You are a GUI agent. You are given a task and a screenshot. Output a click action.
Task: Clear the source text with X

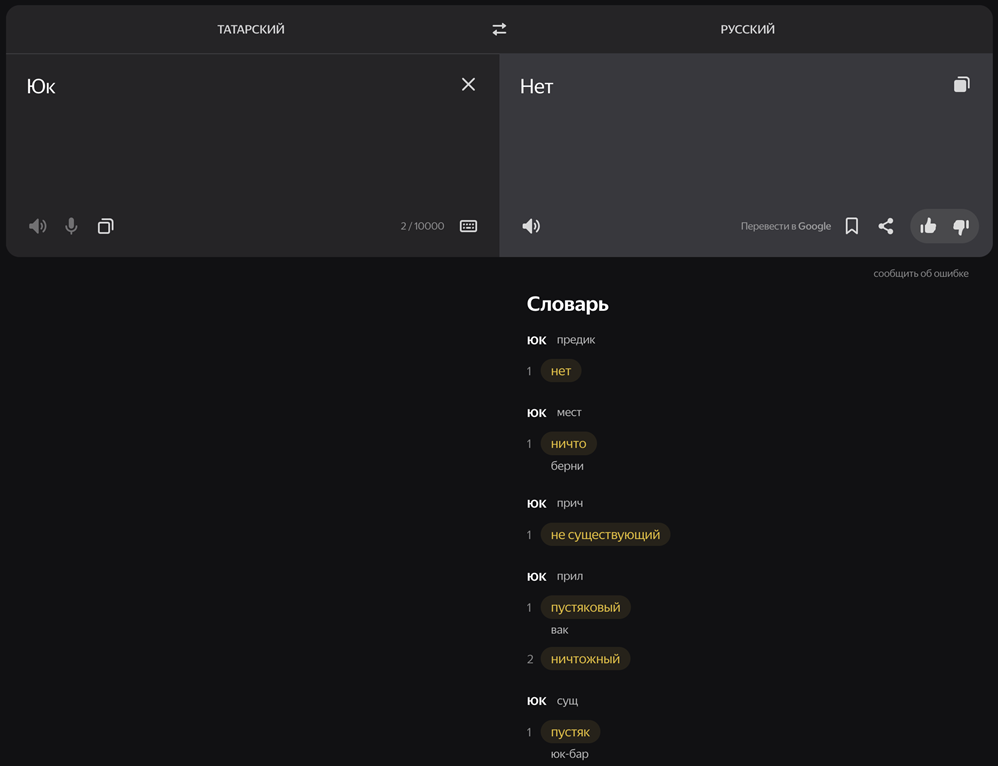tap(468, 85)
